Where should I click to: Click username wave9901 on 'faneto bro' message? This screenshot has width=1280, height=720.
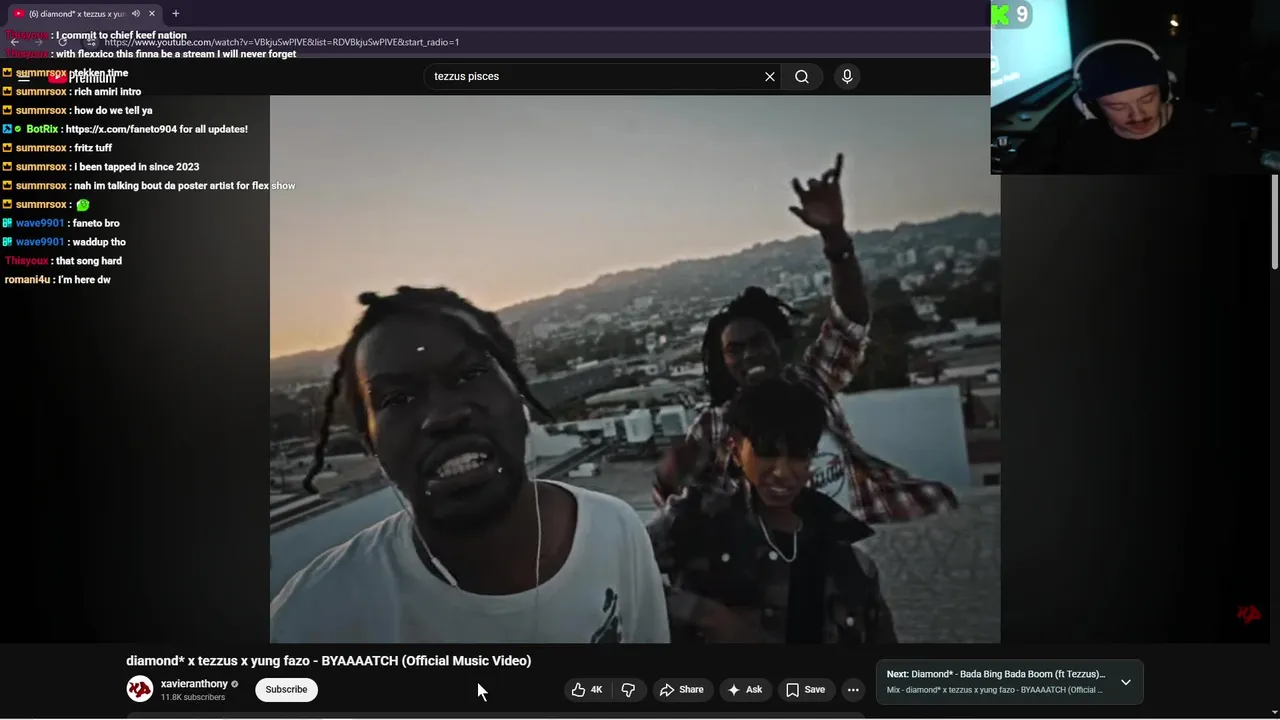coord(40,223)
